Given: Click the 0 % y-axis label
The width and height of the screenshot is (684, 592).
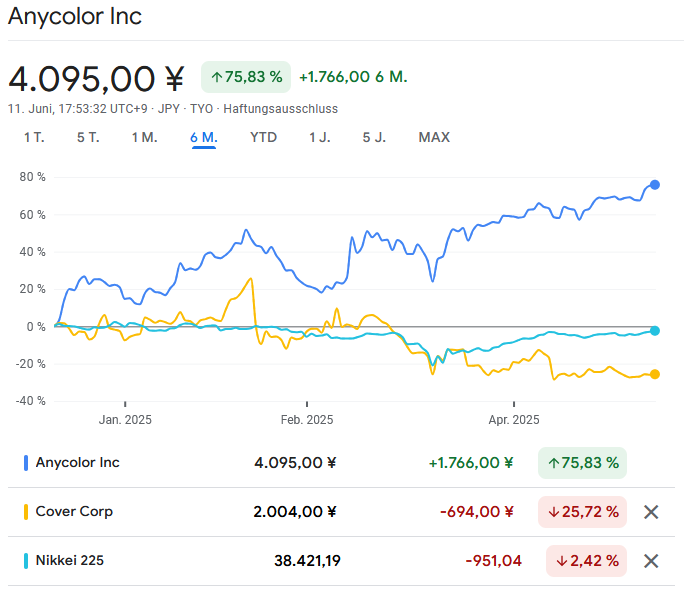Looking at the screenshot, I should (x=36, y=326).
